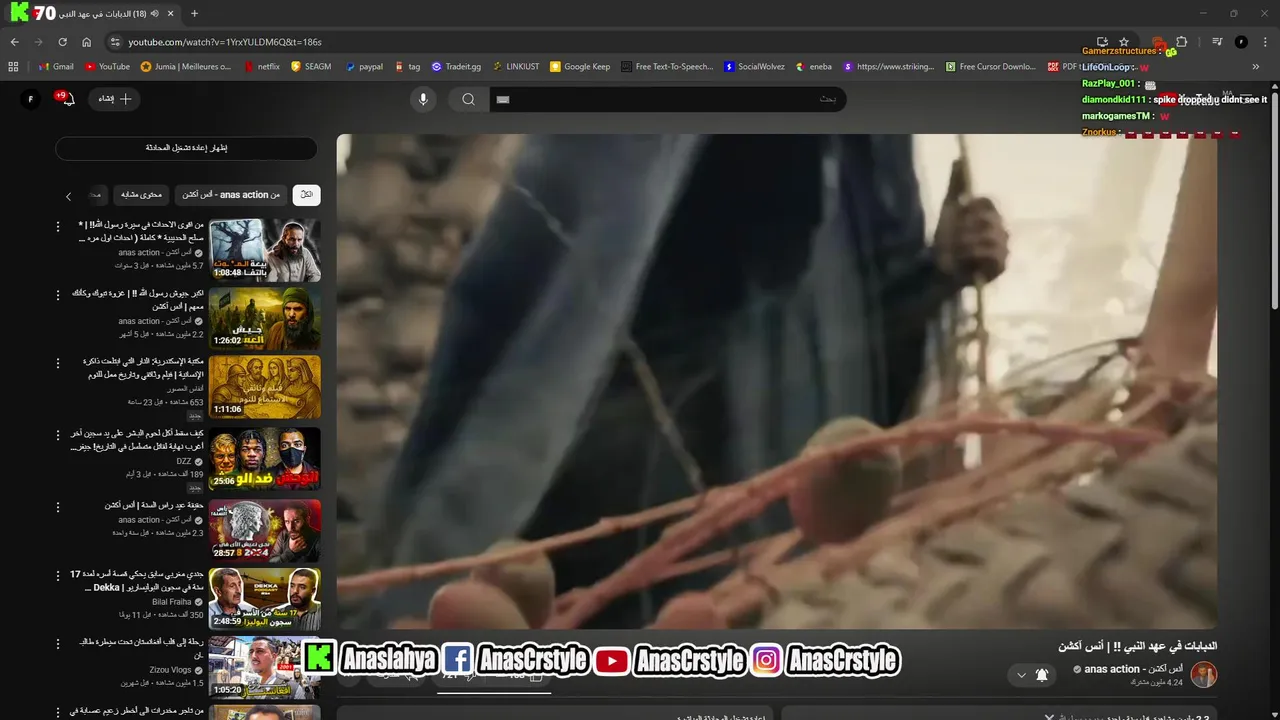This screenshot has height=720, width=1280.
Task: Open options menu for the 1:08:48 video
Action: coord(57,227)
